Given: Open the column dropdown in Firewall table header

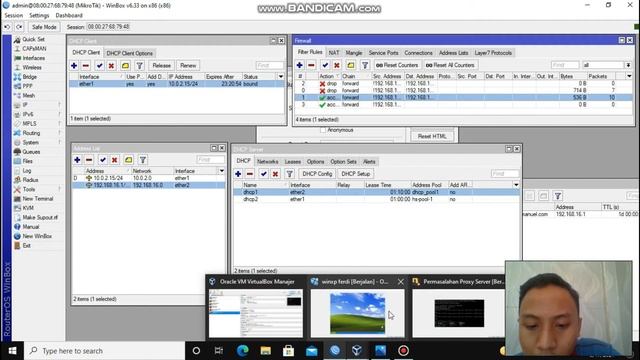Looking at the screenshot, I should click(629, 76).
